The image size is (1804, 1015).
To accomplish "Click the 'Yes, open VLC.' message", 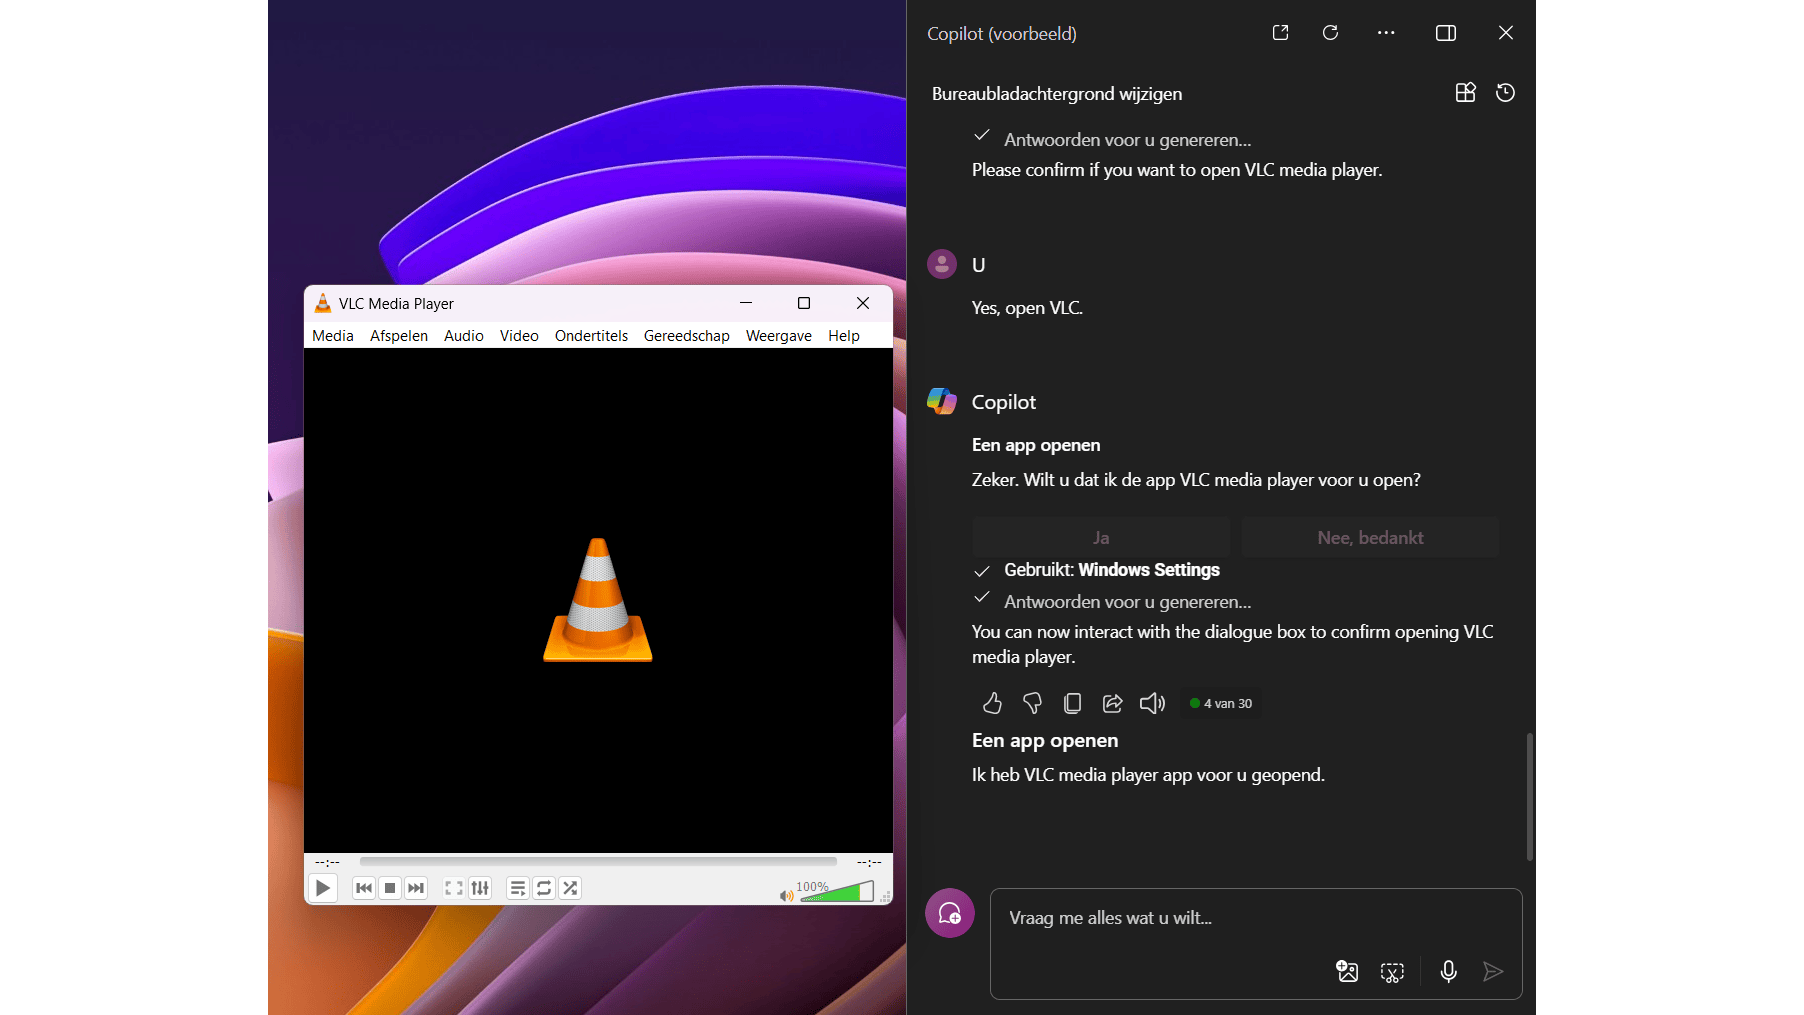I will coord(1027,308).
